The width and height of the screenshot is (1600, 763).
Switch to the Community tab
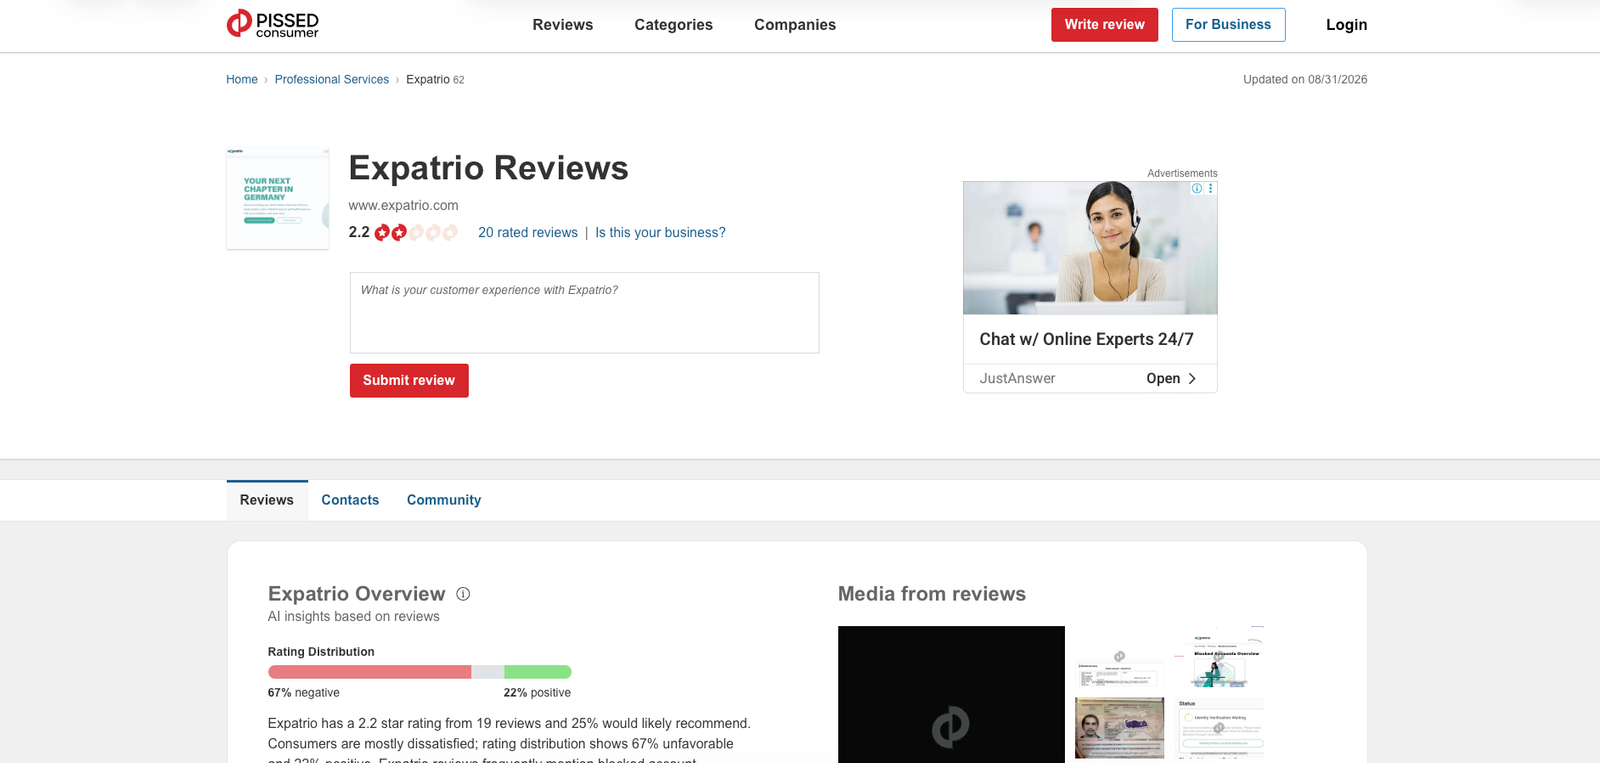click(x=444, y=500)
